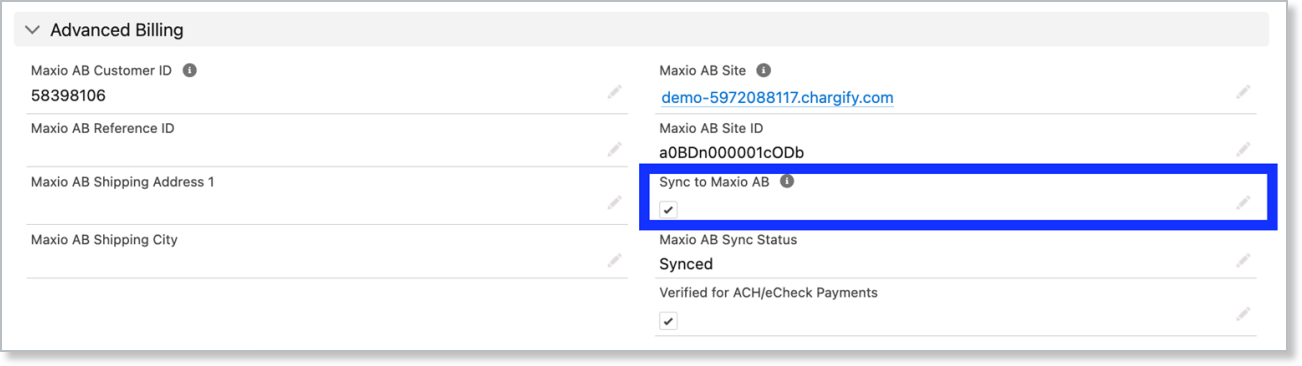The width and height of the screenshot is (1302, 366).
Task: Edit the Maxio AB Shipping Address 1 field
Action: tap(614, 203)
